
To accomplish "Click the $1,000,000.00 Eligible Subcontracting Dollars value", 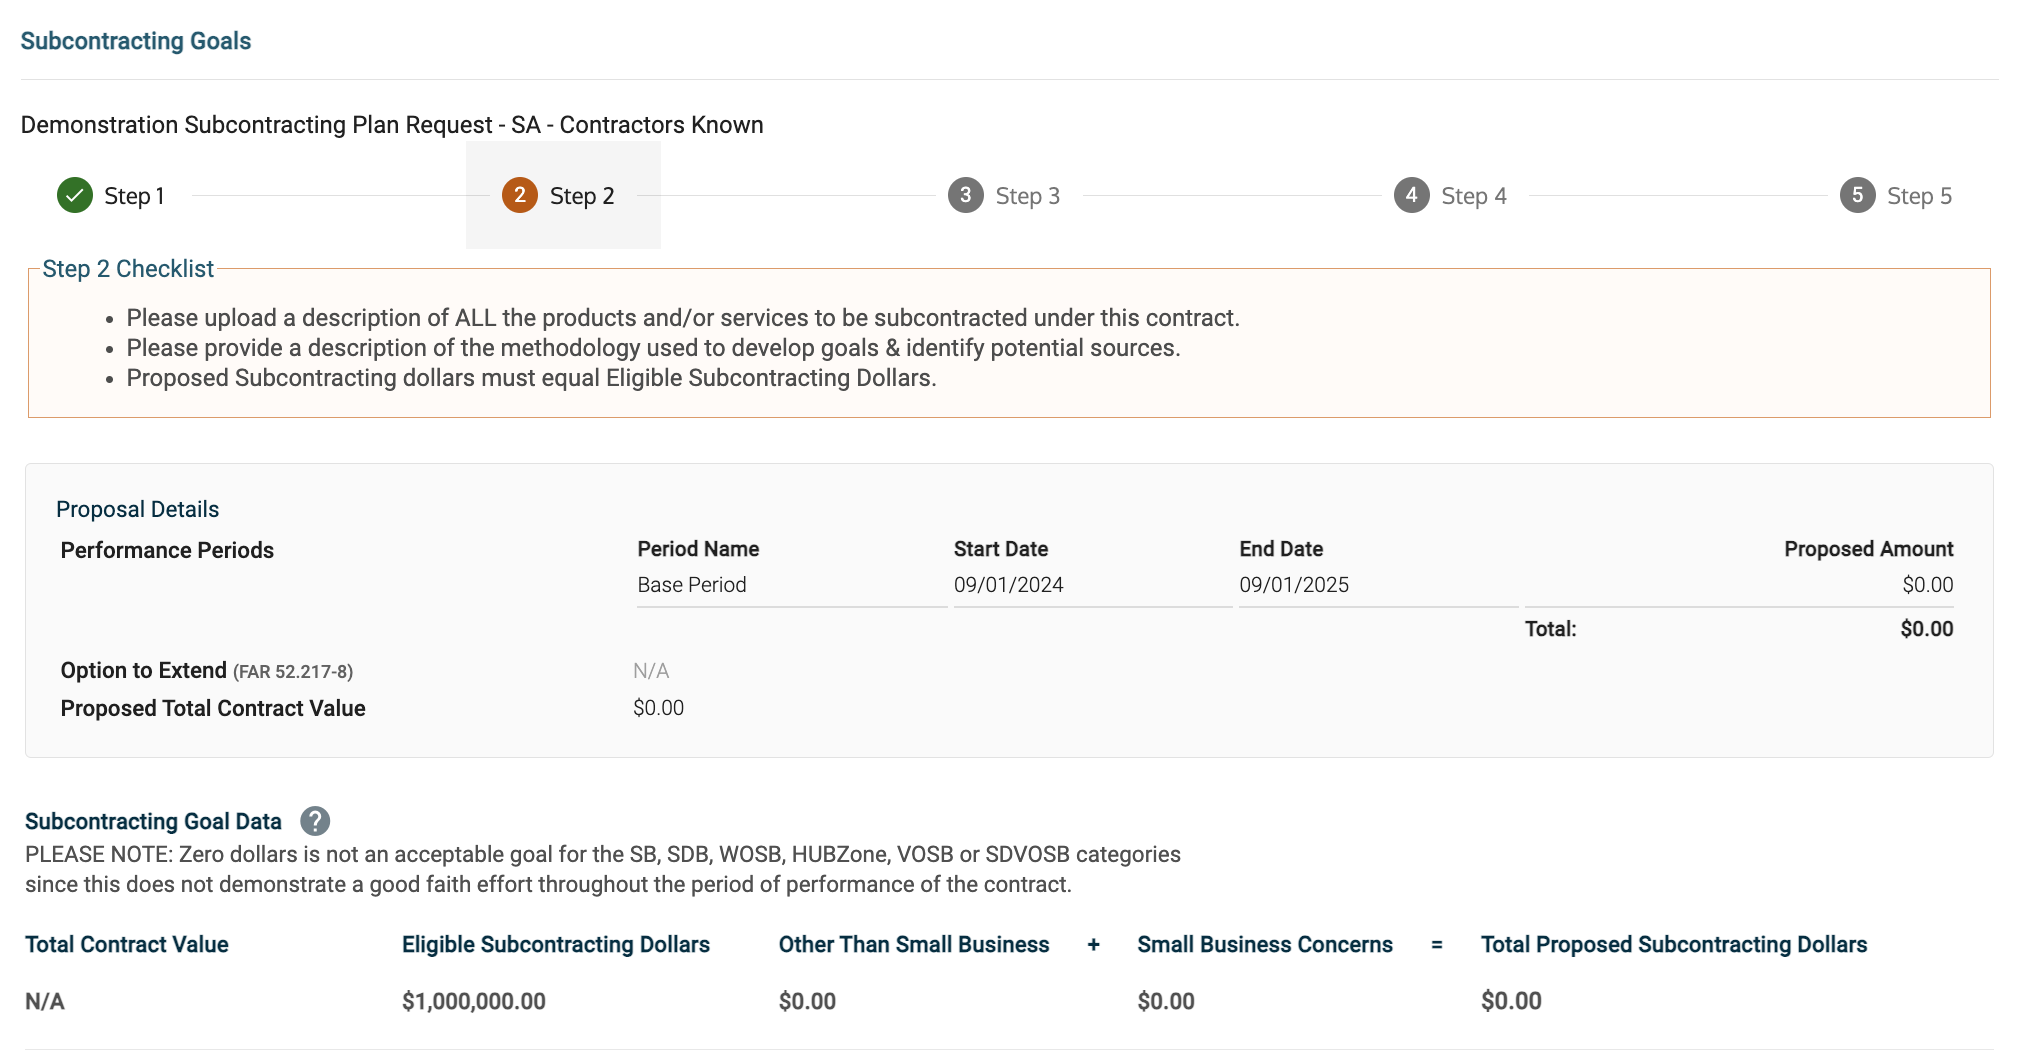I will point(474,1001).
